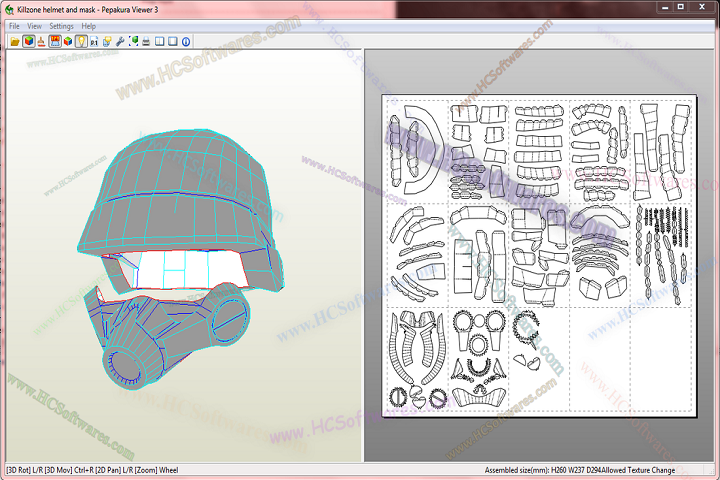Viewport: 720px width, 480px height.
Task: Open the blue info about icon
Action: tap(186, 42)
